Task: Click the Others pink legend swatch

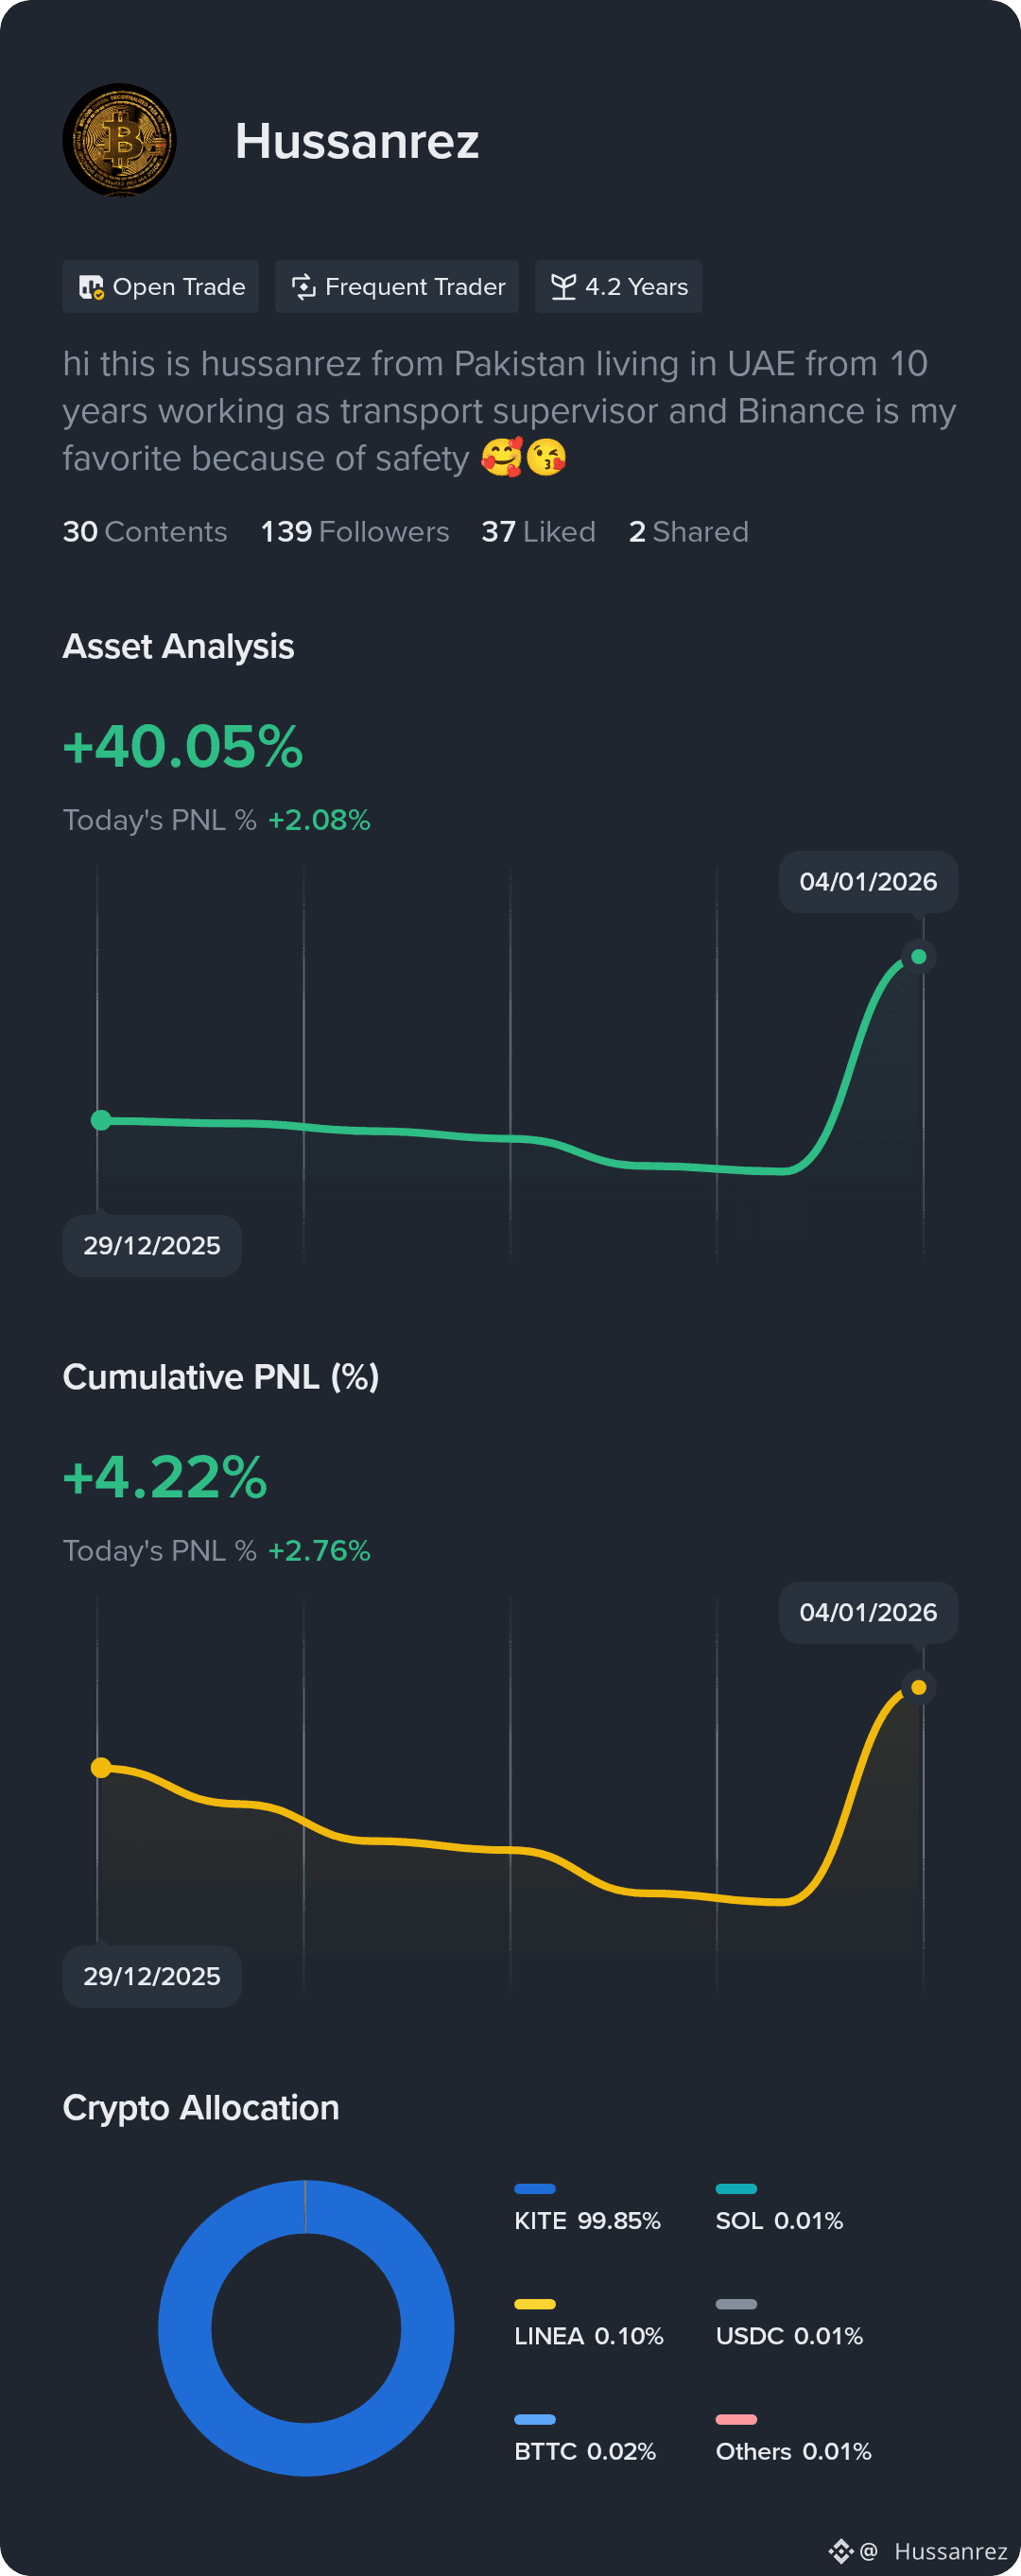Action: (736, 2420)
